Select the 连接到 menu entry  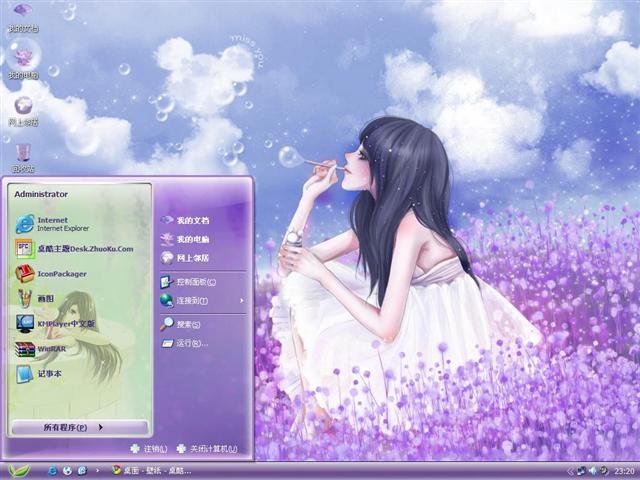tap(184, 301)
